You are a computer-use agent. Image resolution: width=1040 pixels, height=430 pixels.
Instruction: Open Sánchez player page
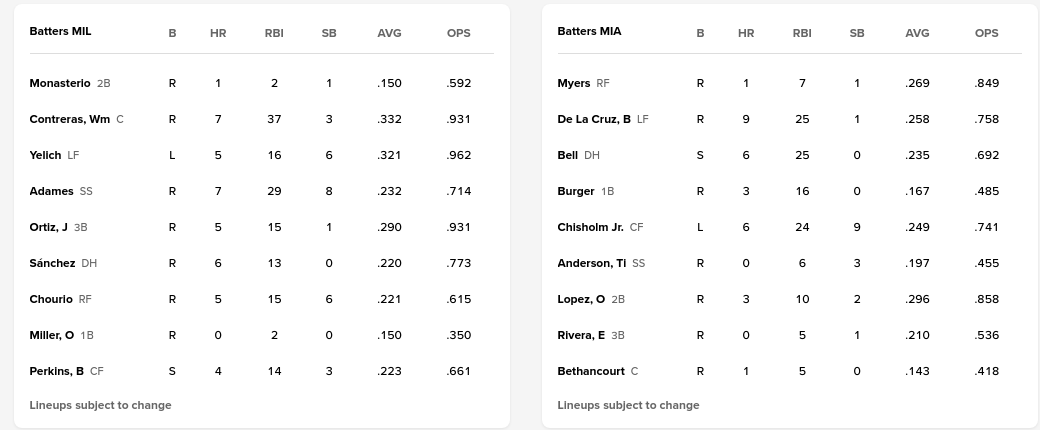pyautogui.click(x=52, y=263)
